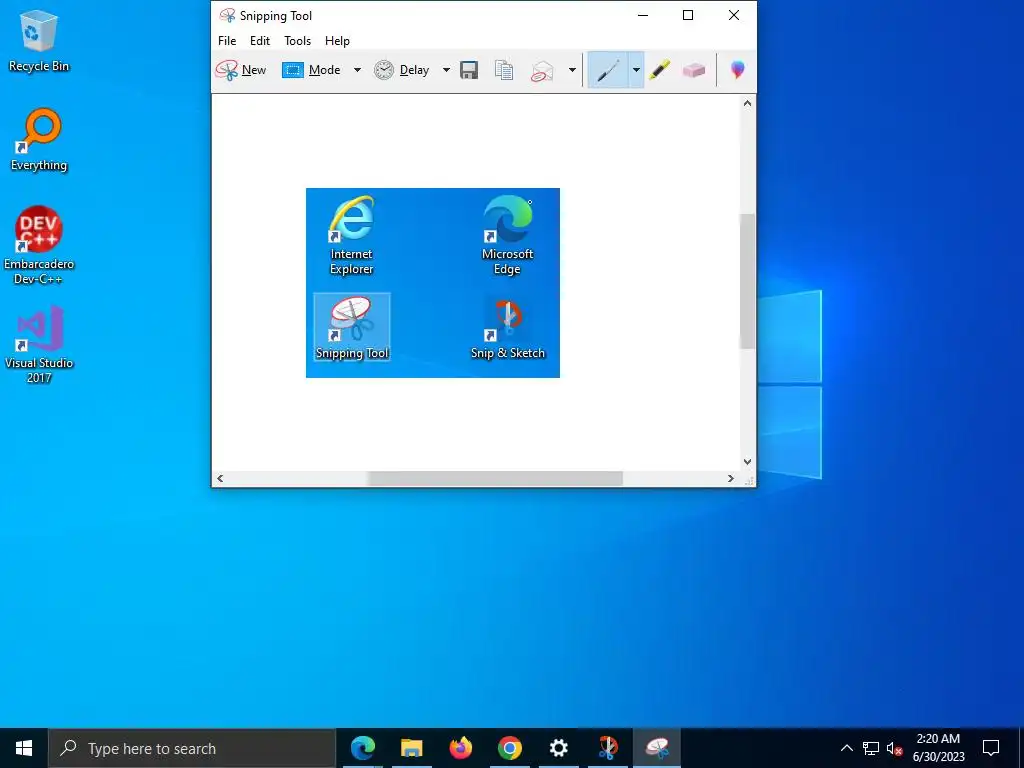Viewport: 1024px width, 768px height.
Task: Expand the Mode dropdown arrow
Action: click(x=357, y=70)
